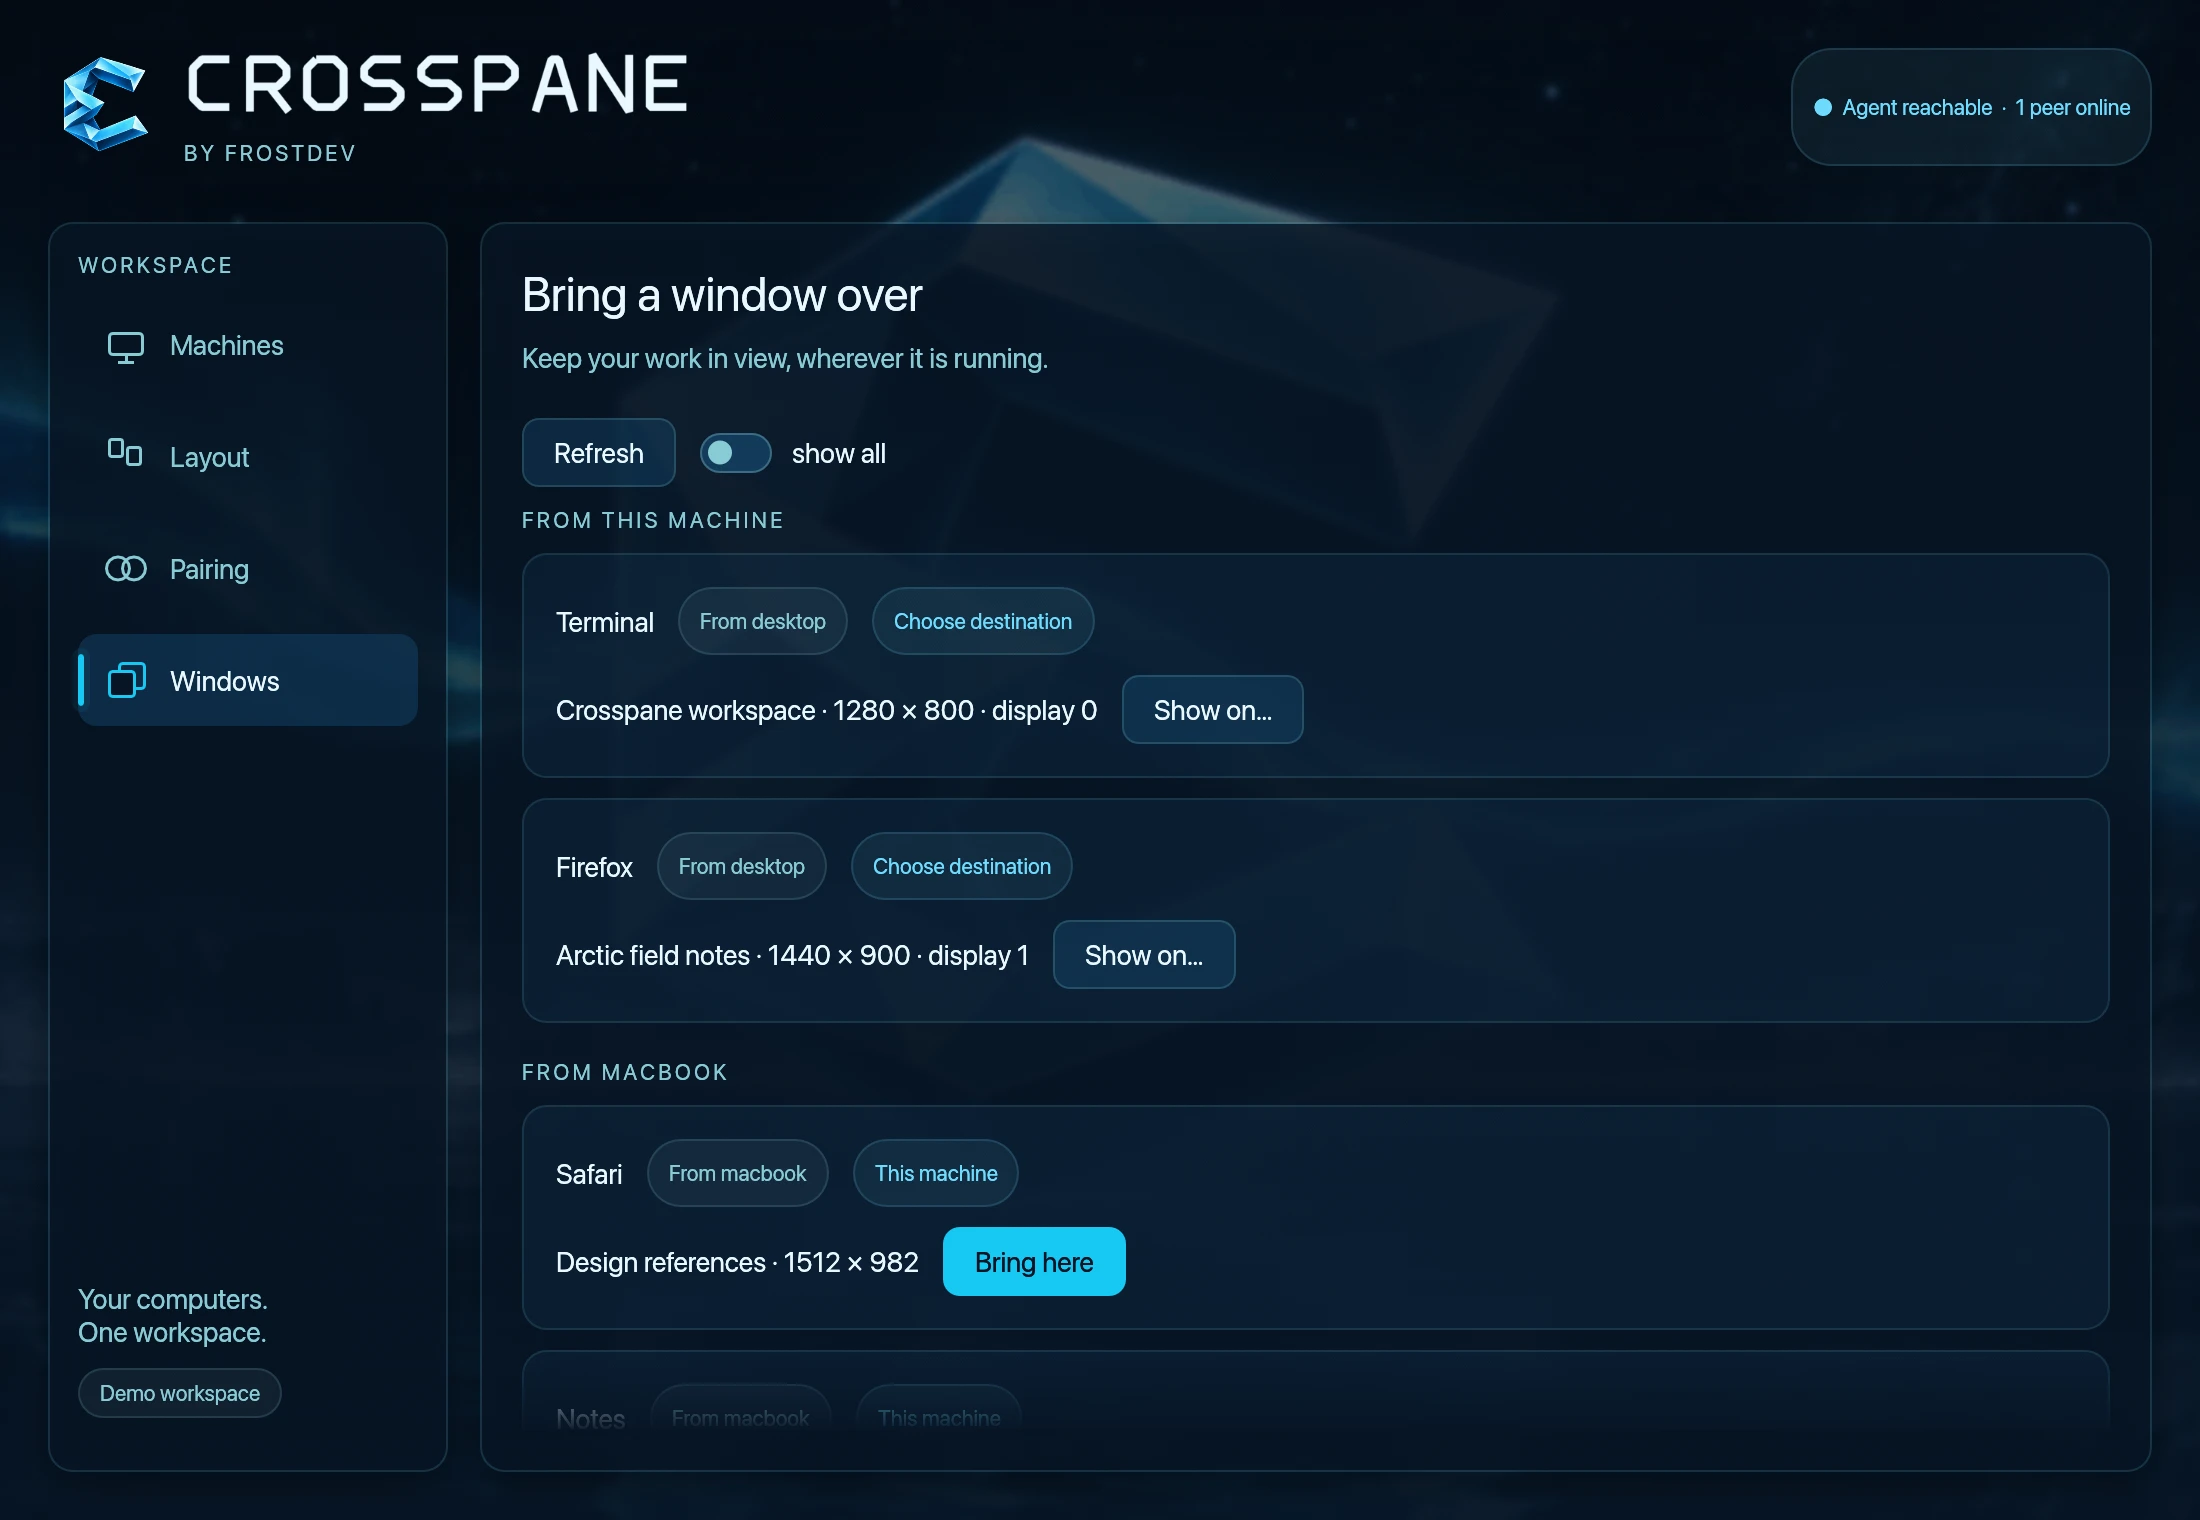Viewport: 2200px width, 1520px height.
Task: Click 'Design references · 1512 × 982' text
Action: coord(737,1262)
